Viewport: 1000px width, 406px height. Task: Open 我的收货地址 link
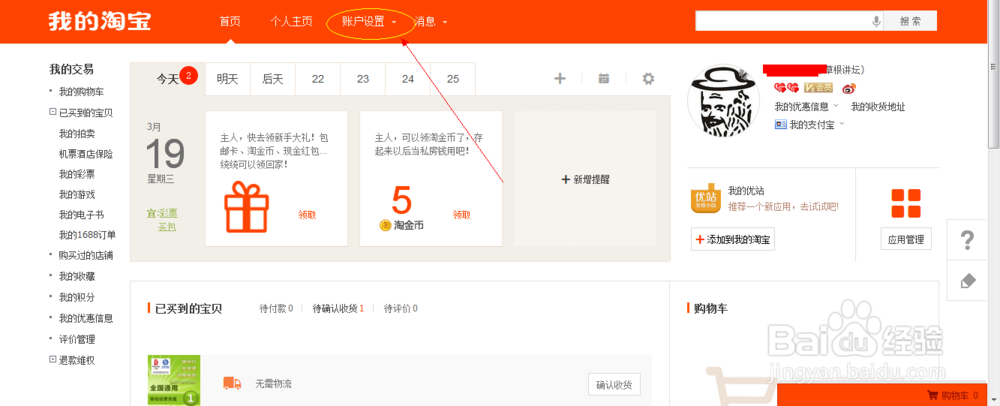click(x=878, y=106)
